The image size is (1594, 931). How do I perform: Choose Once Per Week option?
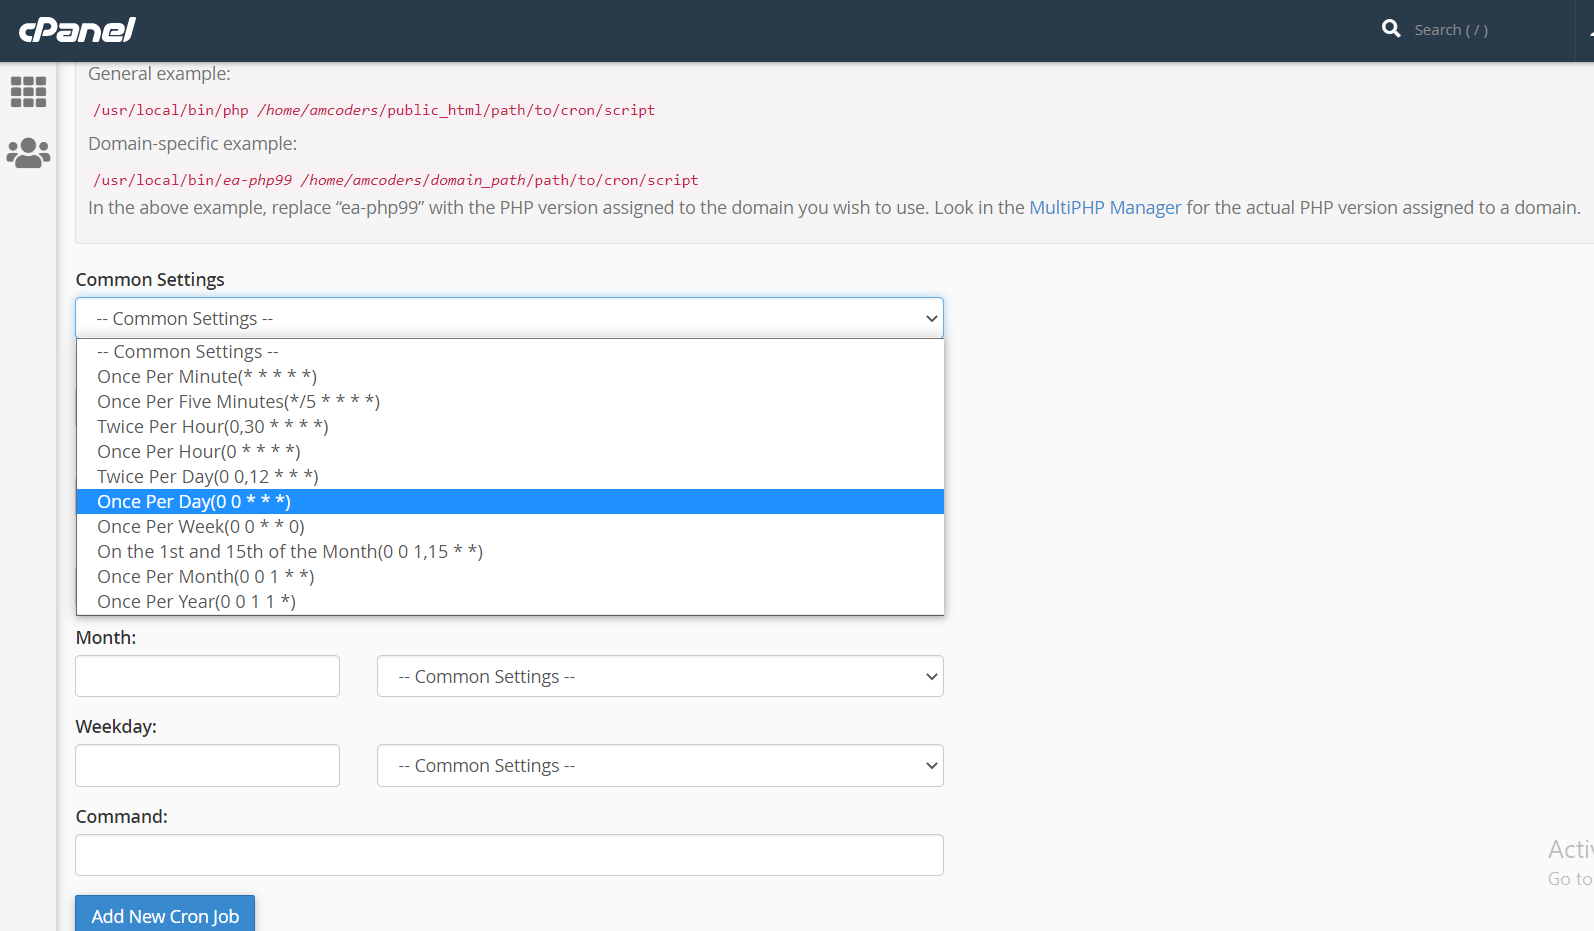pyautogui.click(x=200, y=527)
